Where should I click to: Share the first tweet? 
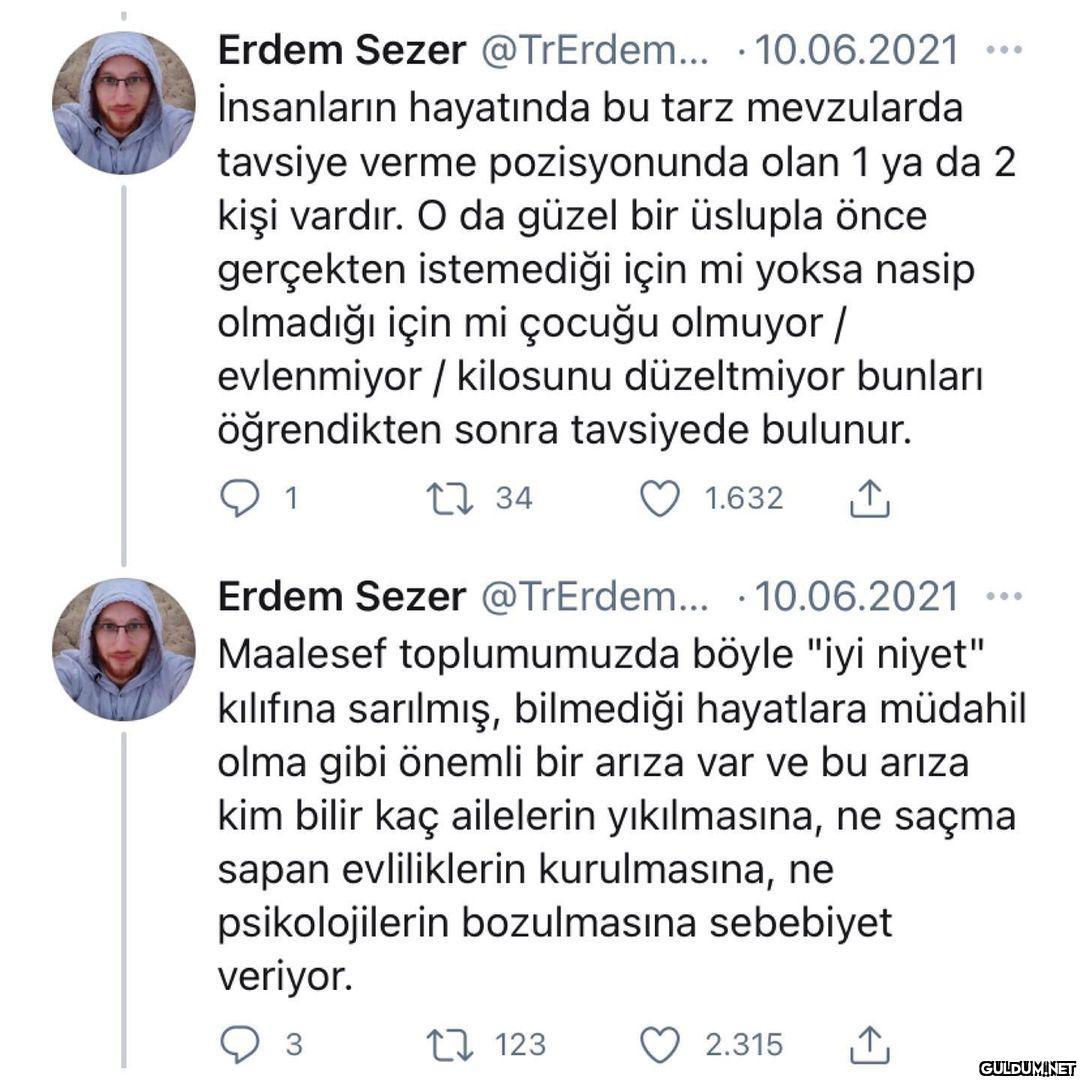pos(869,498)
